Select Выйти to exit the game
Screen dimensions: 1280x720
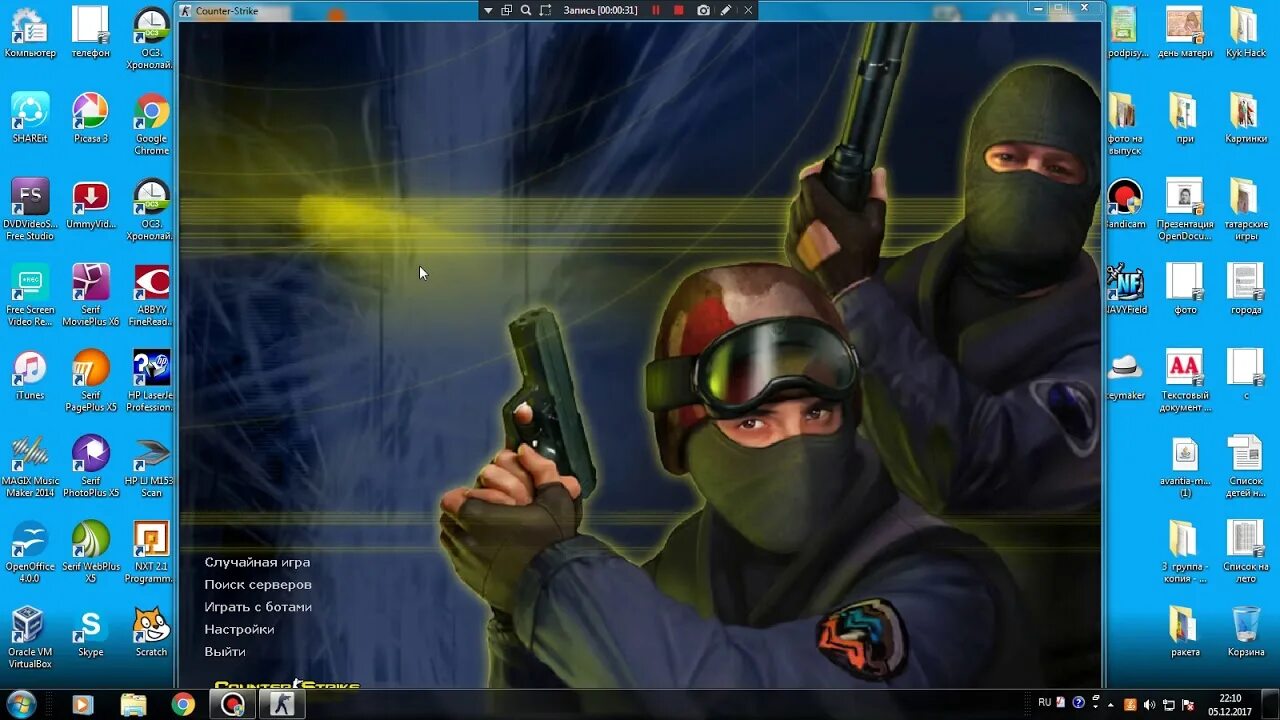click(225, 651)
